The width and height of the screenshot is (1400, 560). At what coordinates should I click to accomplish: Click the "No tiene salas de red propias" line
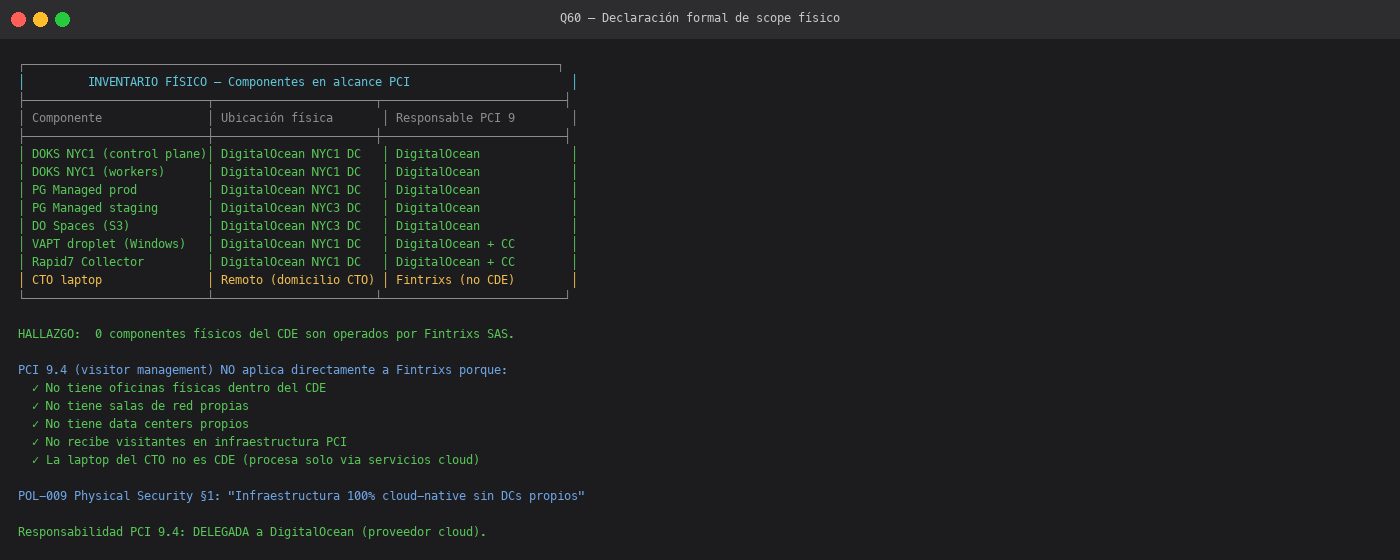[x=140, y=406]
